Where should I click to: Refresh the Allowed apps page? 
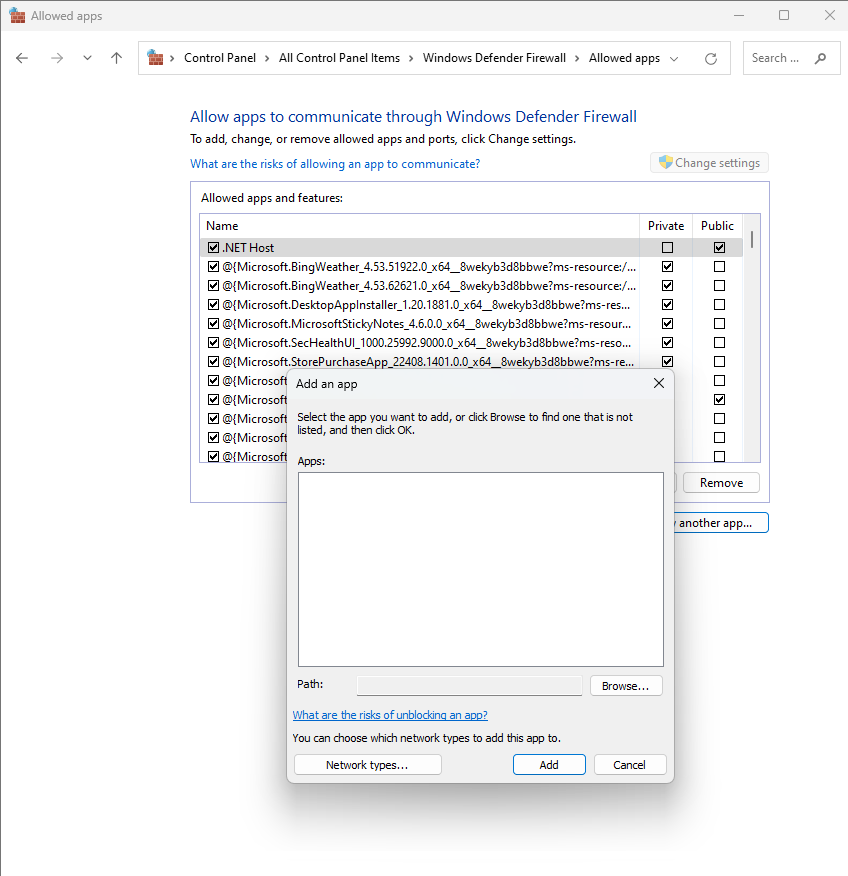(x=711, y=59)
